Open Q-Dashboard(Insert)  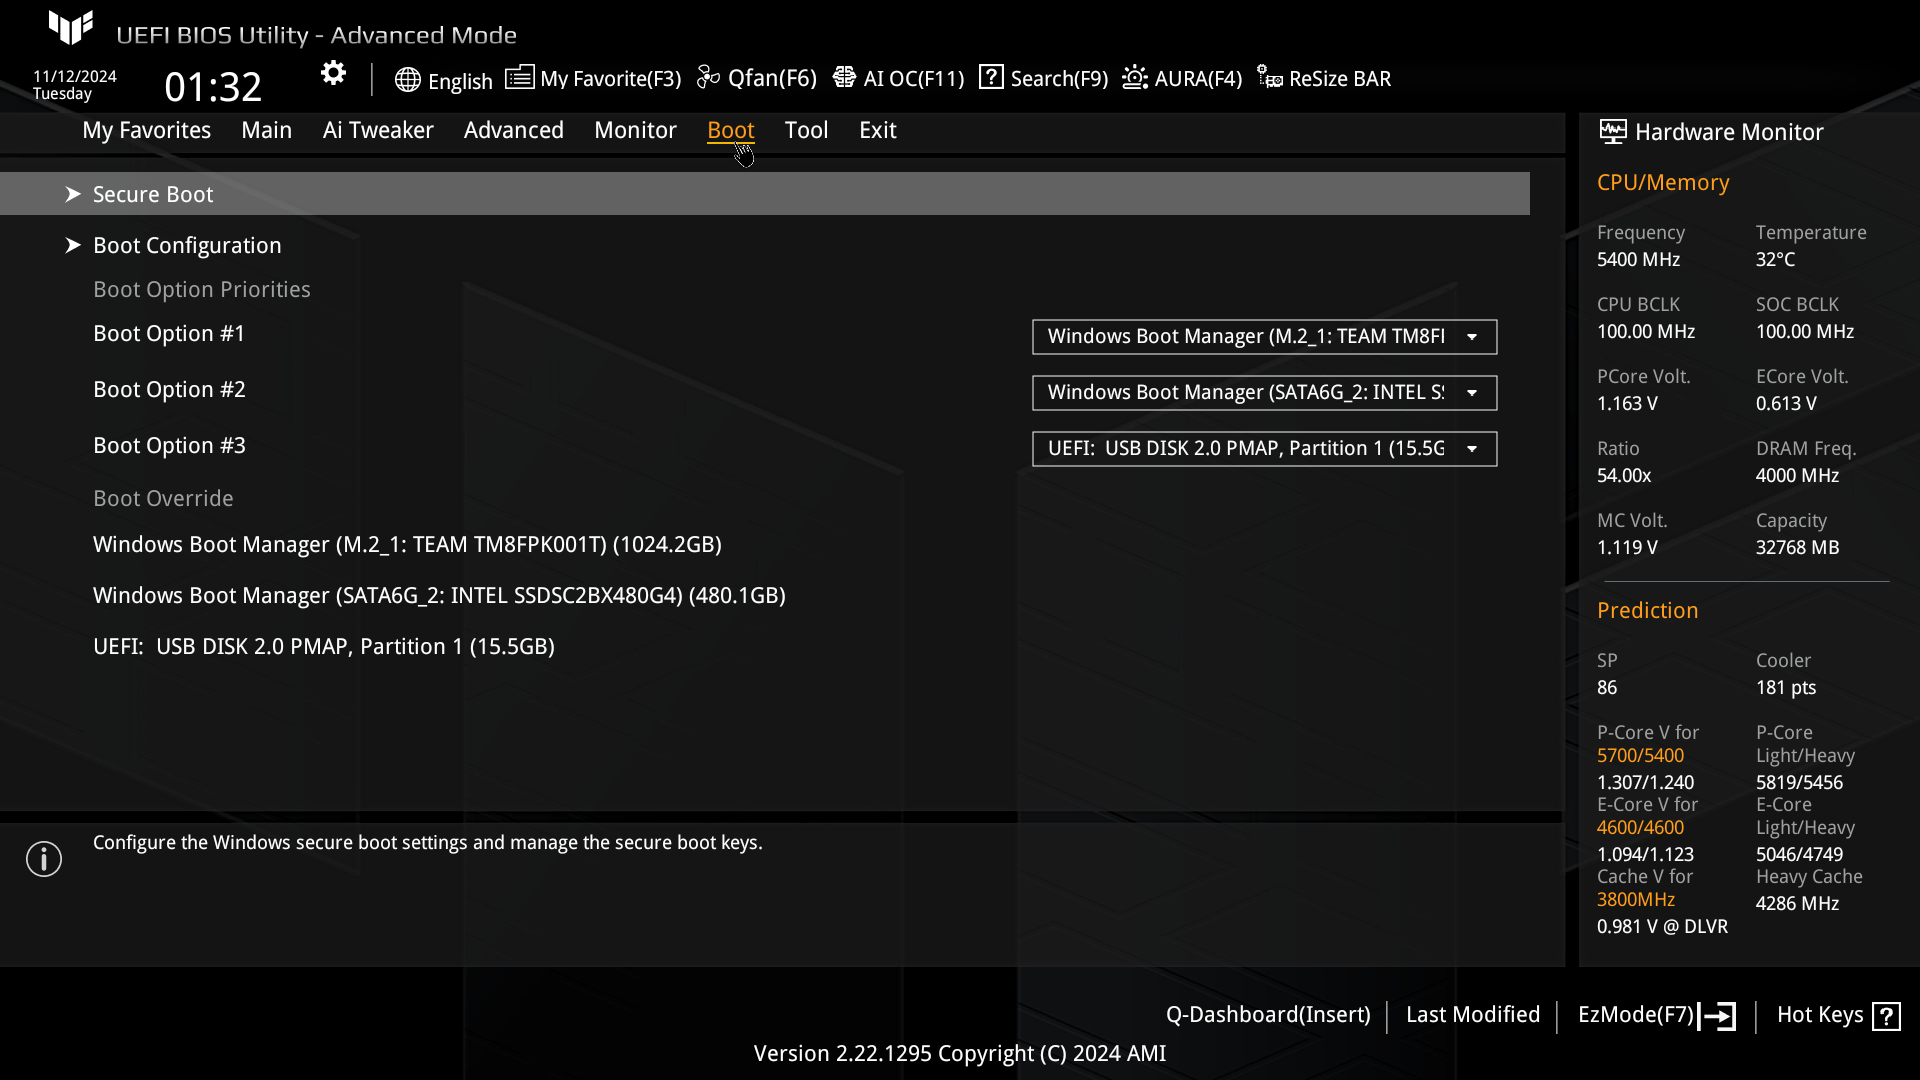pyautogui.click(x=1267, y=1015)
